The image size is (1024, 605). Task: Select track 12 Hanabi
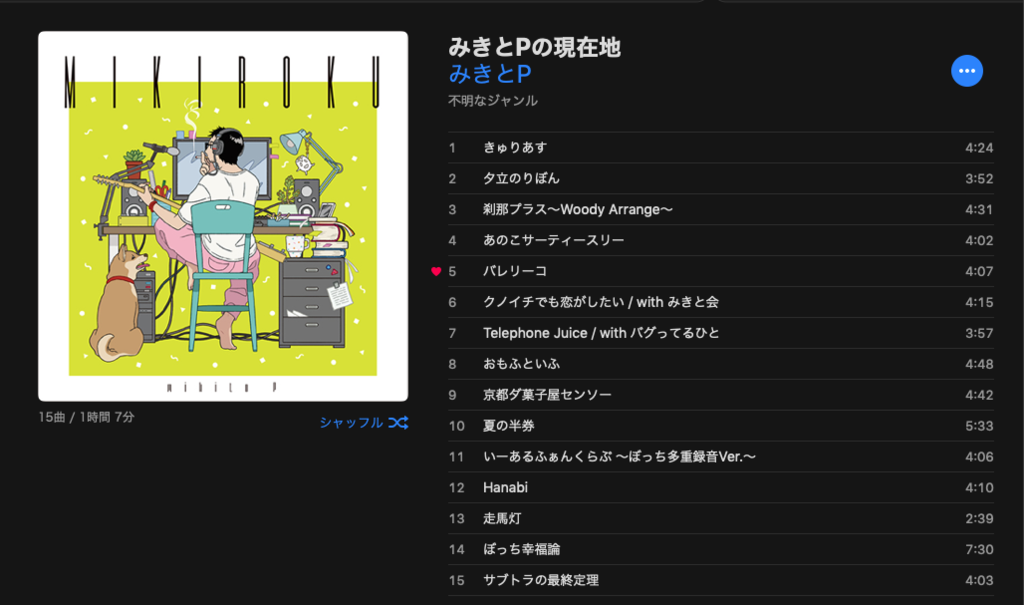721,487
